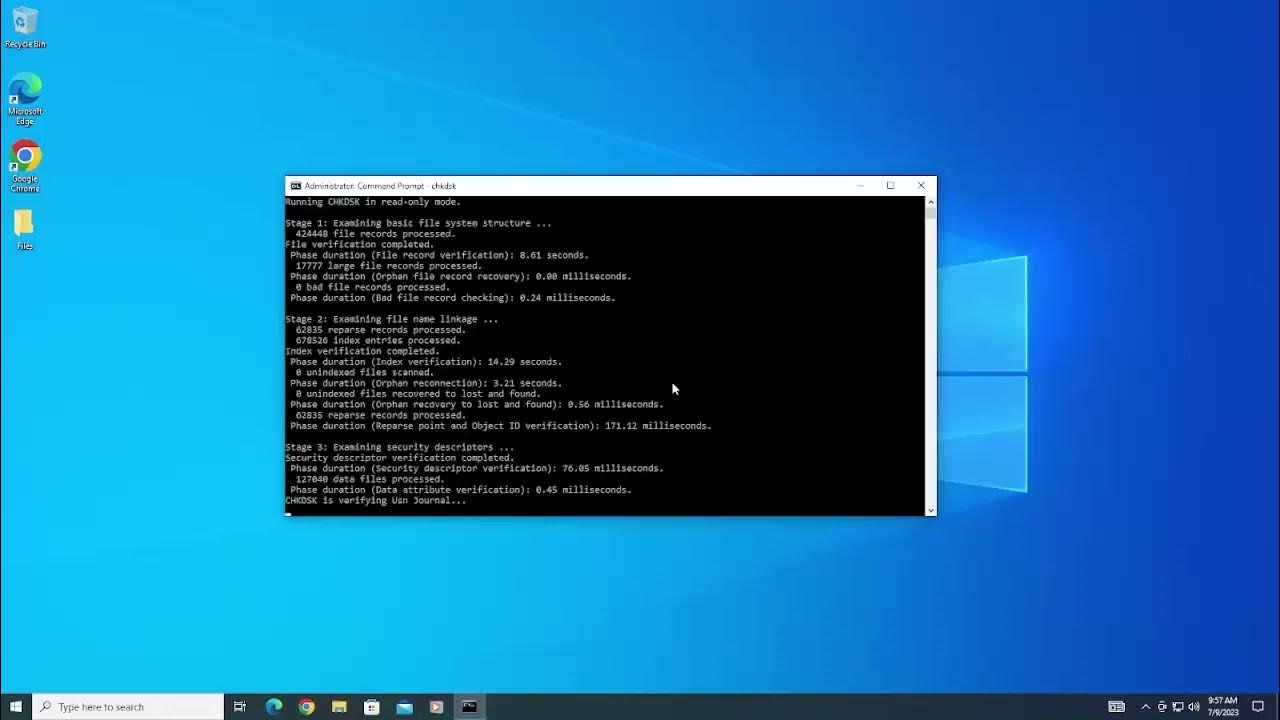This screenshot has width=1280, height=720.
Task: Click 'Stage 1: Examining basic file system structure'
Action: [418, 223]
